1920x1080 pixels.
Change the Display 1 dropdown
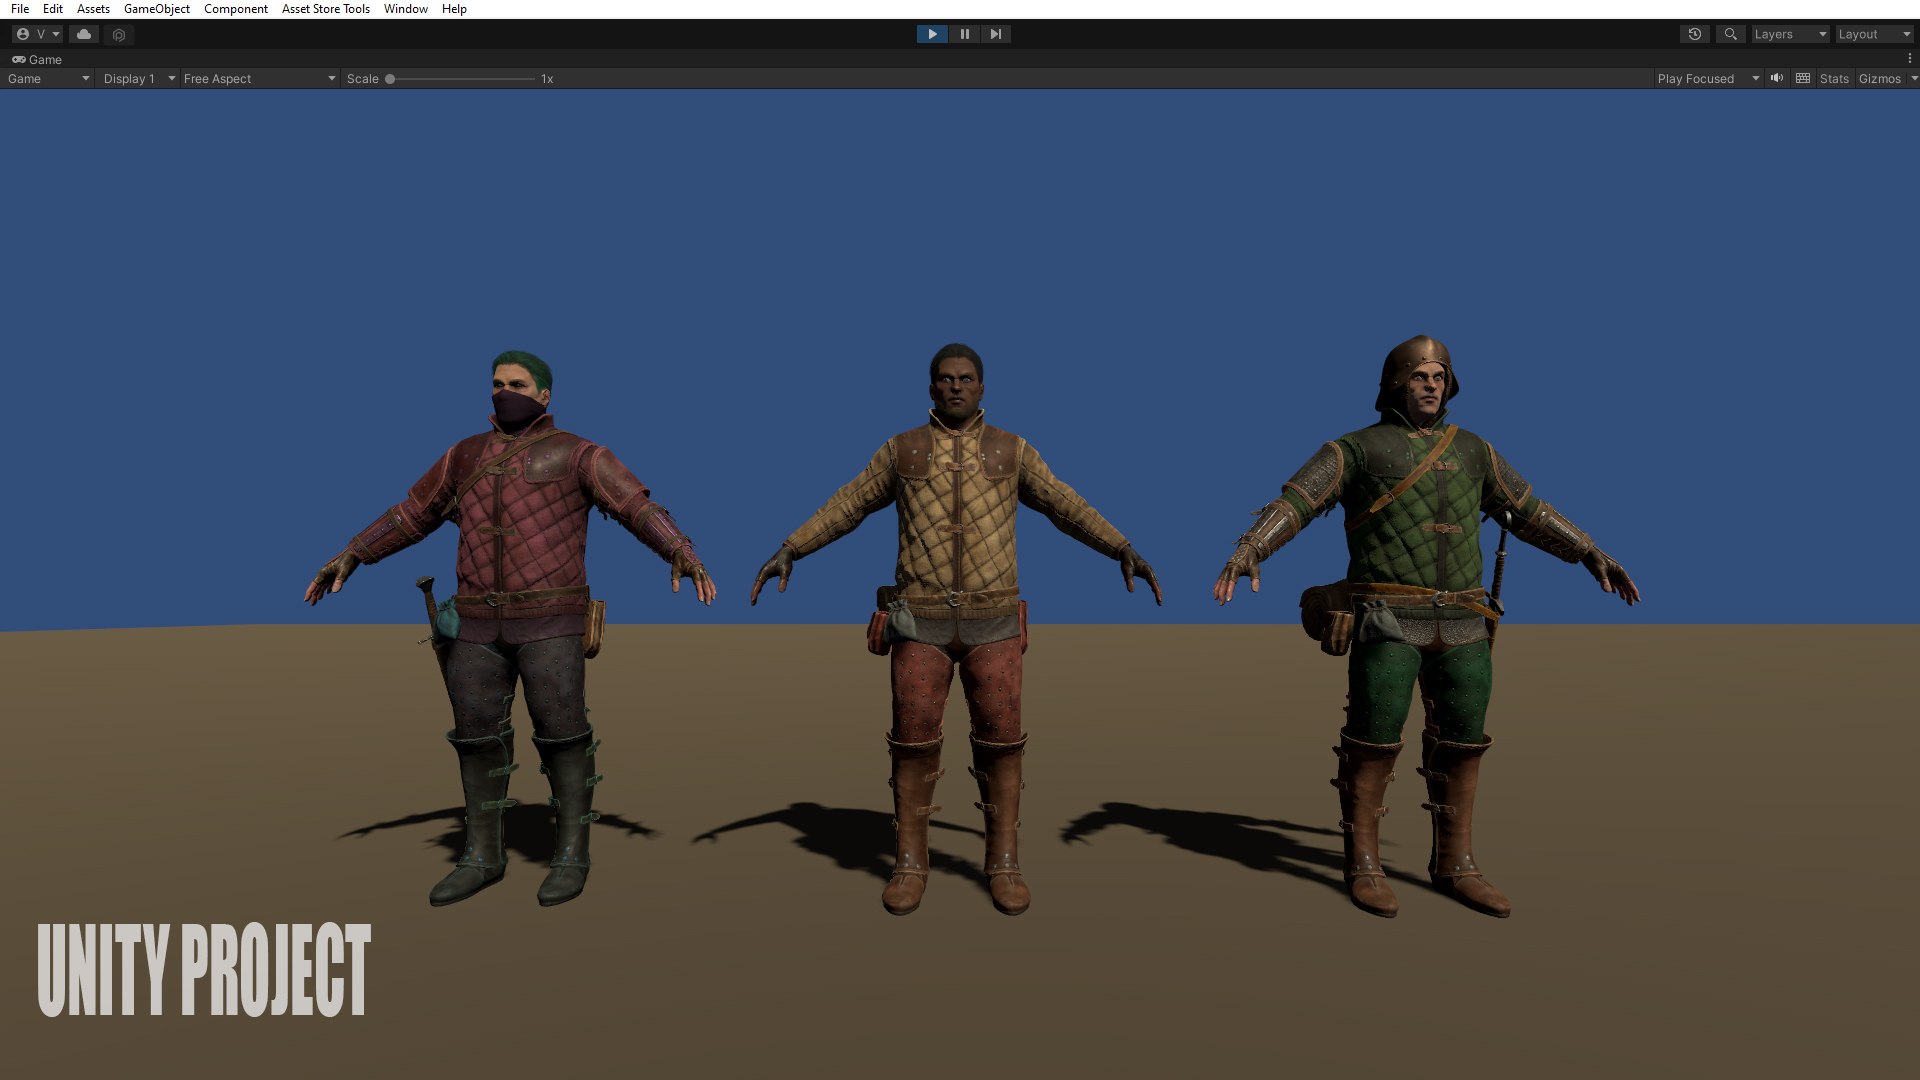click(x=139, y=78)
